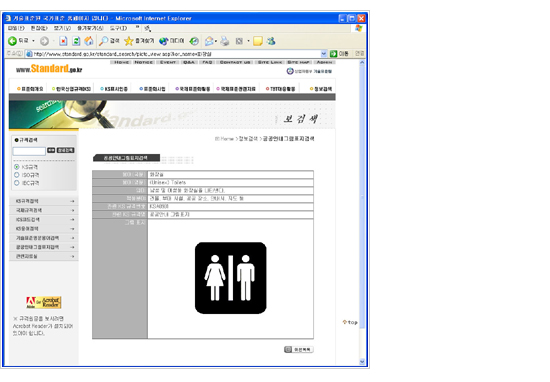This screenshot has width=550, height=382.
Task: Open the Search magnifier toolbar icon
Action: coord(103,41)
